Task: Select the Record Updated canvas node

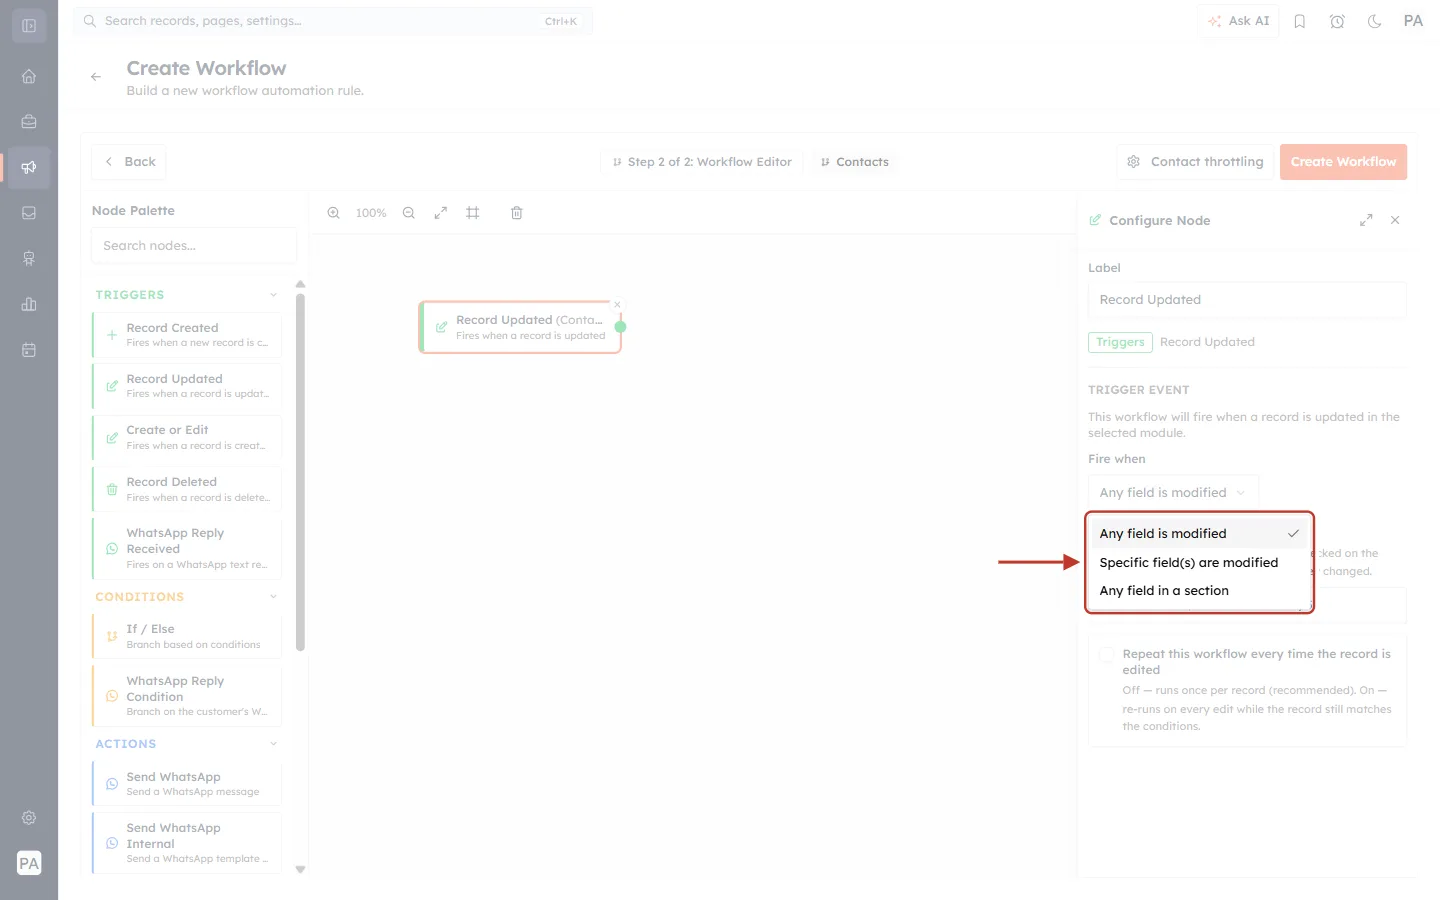Action: point(520,327)
